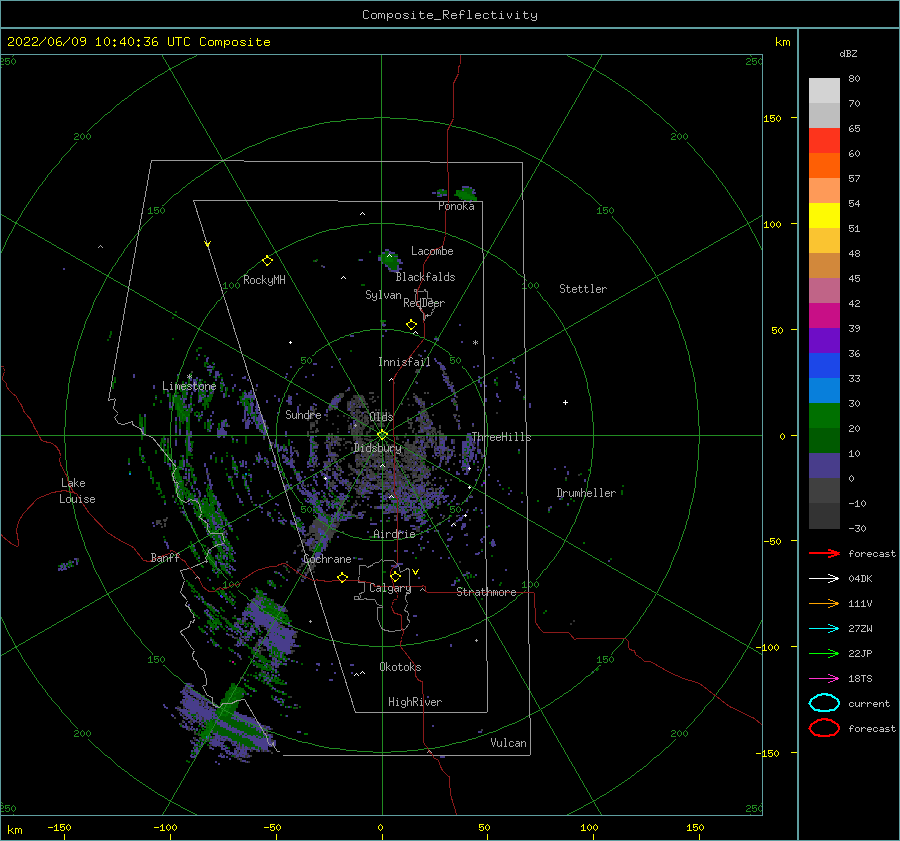The image size is (900, 841).
Task: Click the red forecast arrow in the legend
Action: point(824,553)
